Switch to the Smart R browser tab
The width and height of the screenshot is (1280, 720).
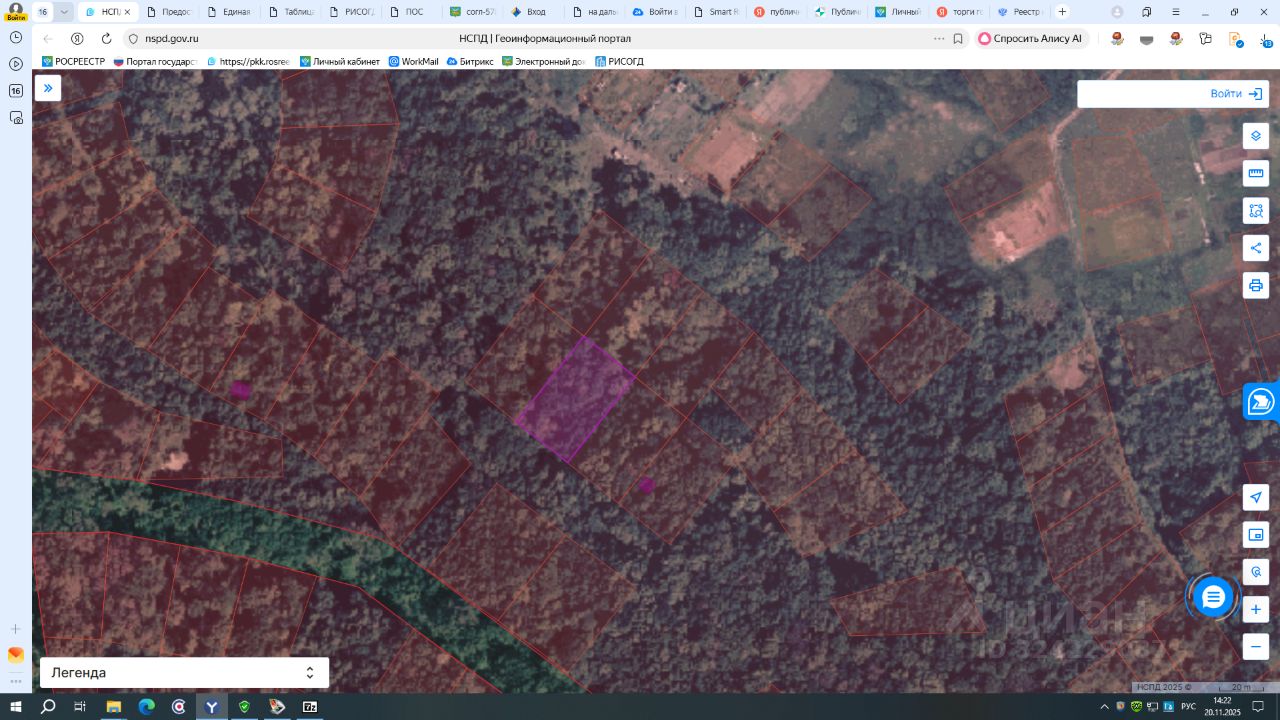point(716,12)
